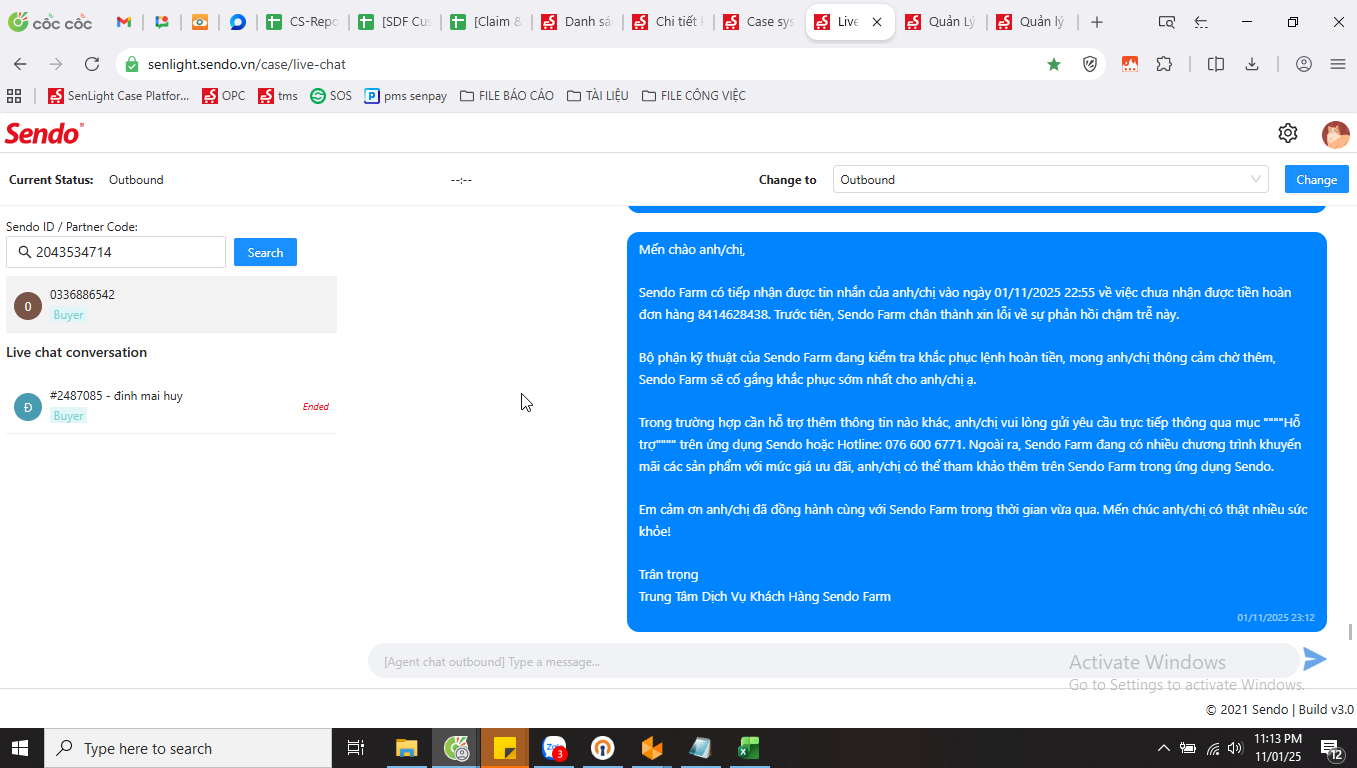Show hidden system tray icons chevron
Screen dimensions: 1357x768
coord(1163,748)
